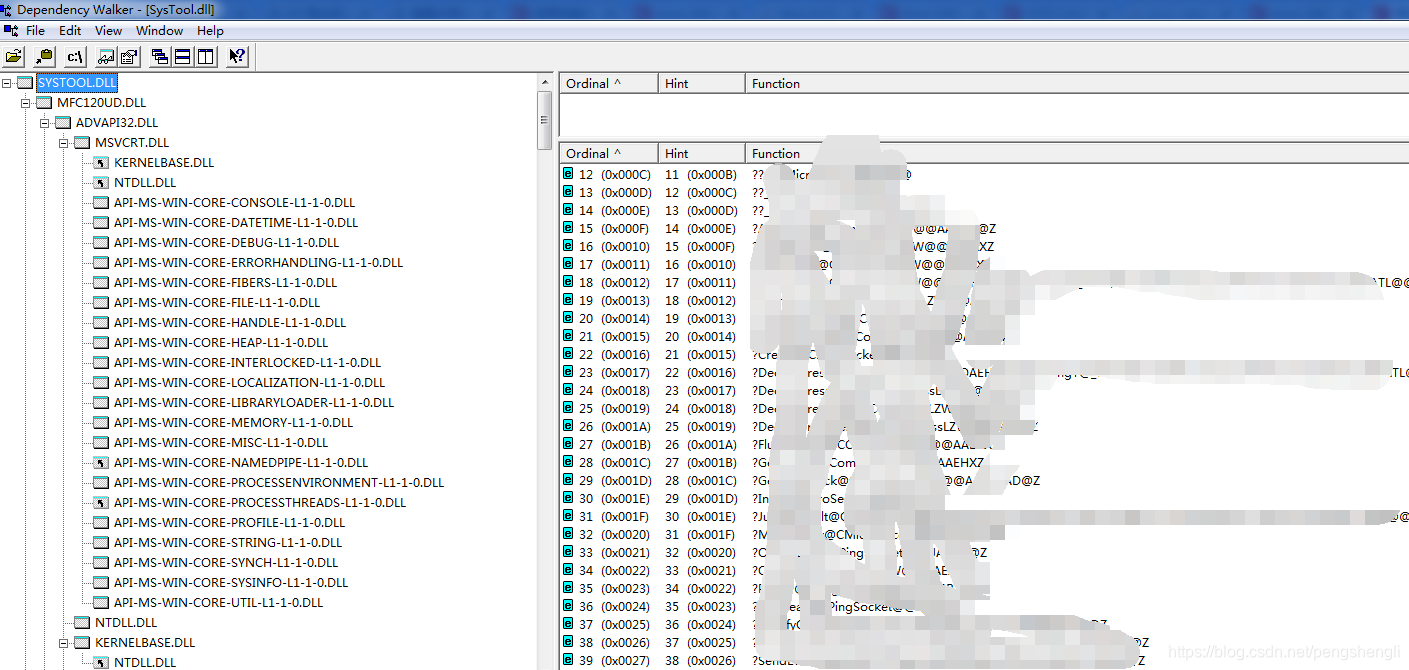This screenshot has height=670, width=1409.
Task: Select API-MS-WIN-CORE-PROFILE-L1-1-0.DLL in tree
Action: coord(229,523)
